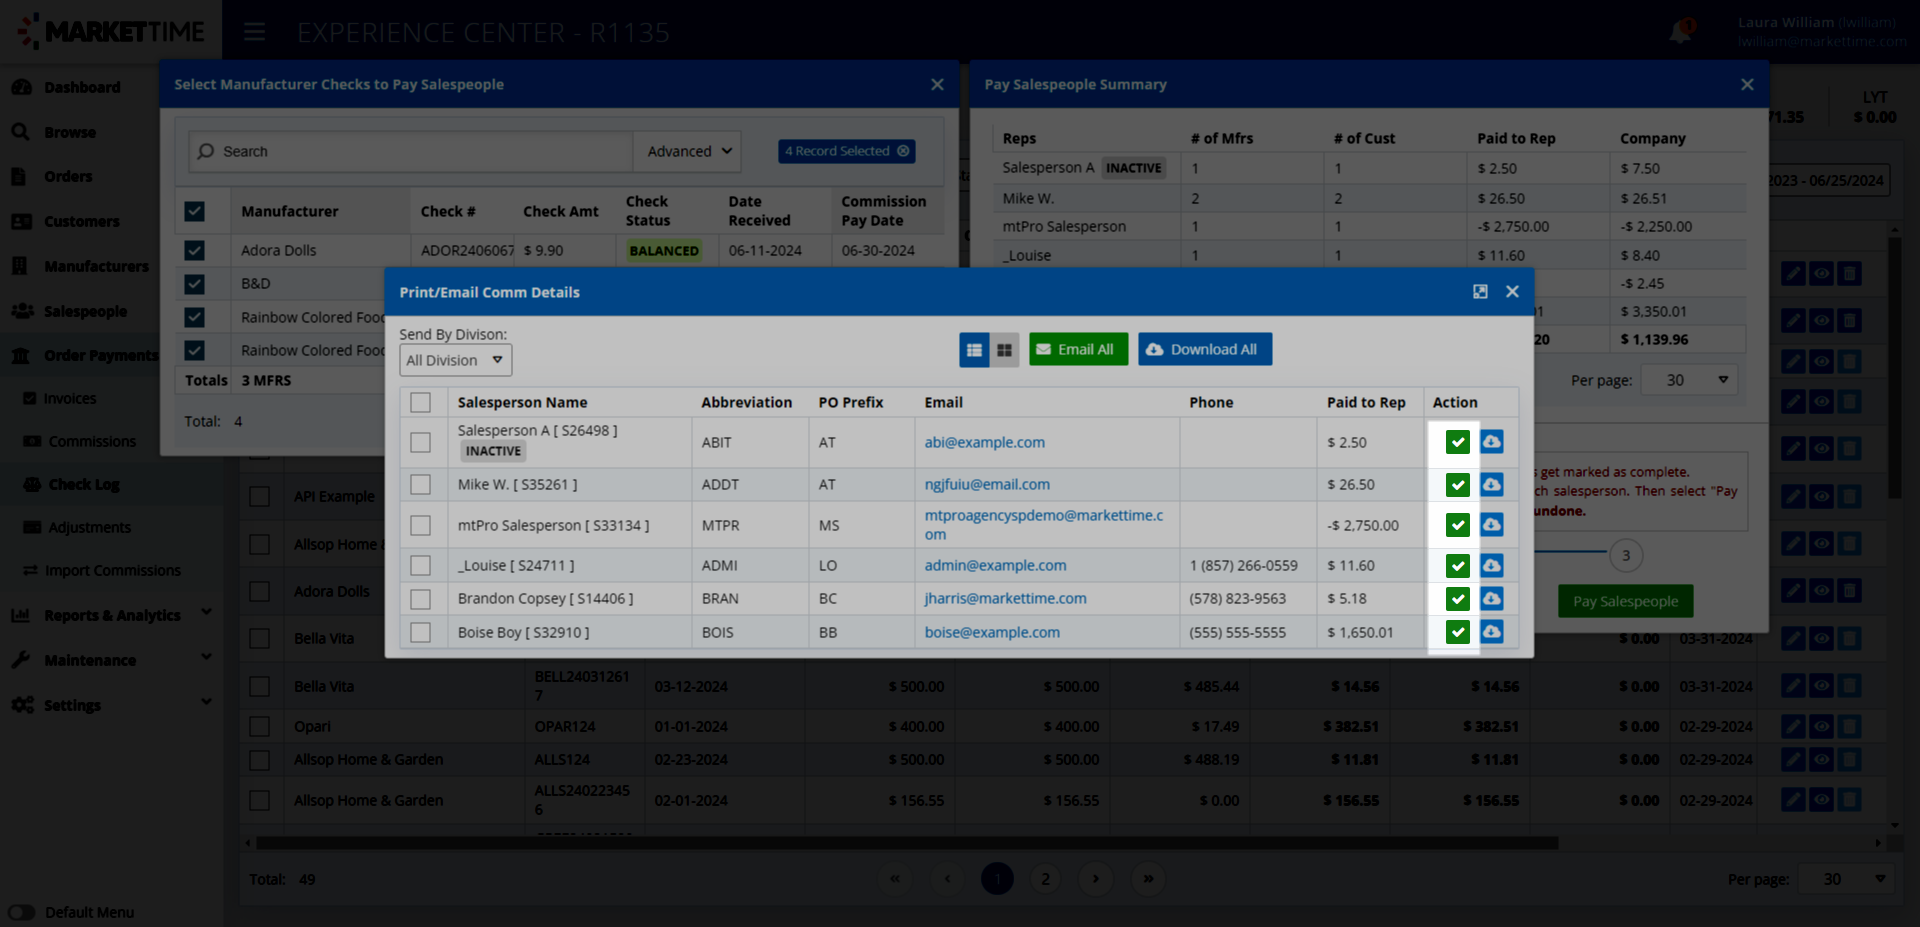This screenshot has width=1920, height=927.
Task: Maximize the Print/Email Comm Details dialog
Action: point(1480,292)
